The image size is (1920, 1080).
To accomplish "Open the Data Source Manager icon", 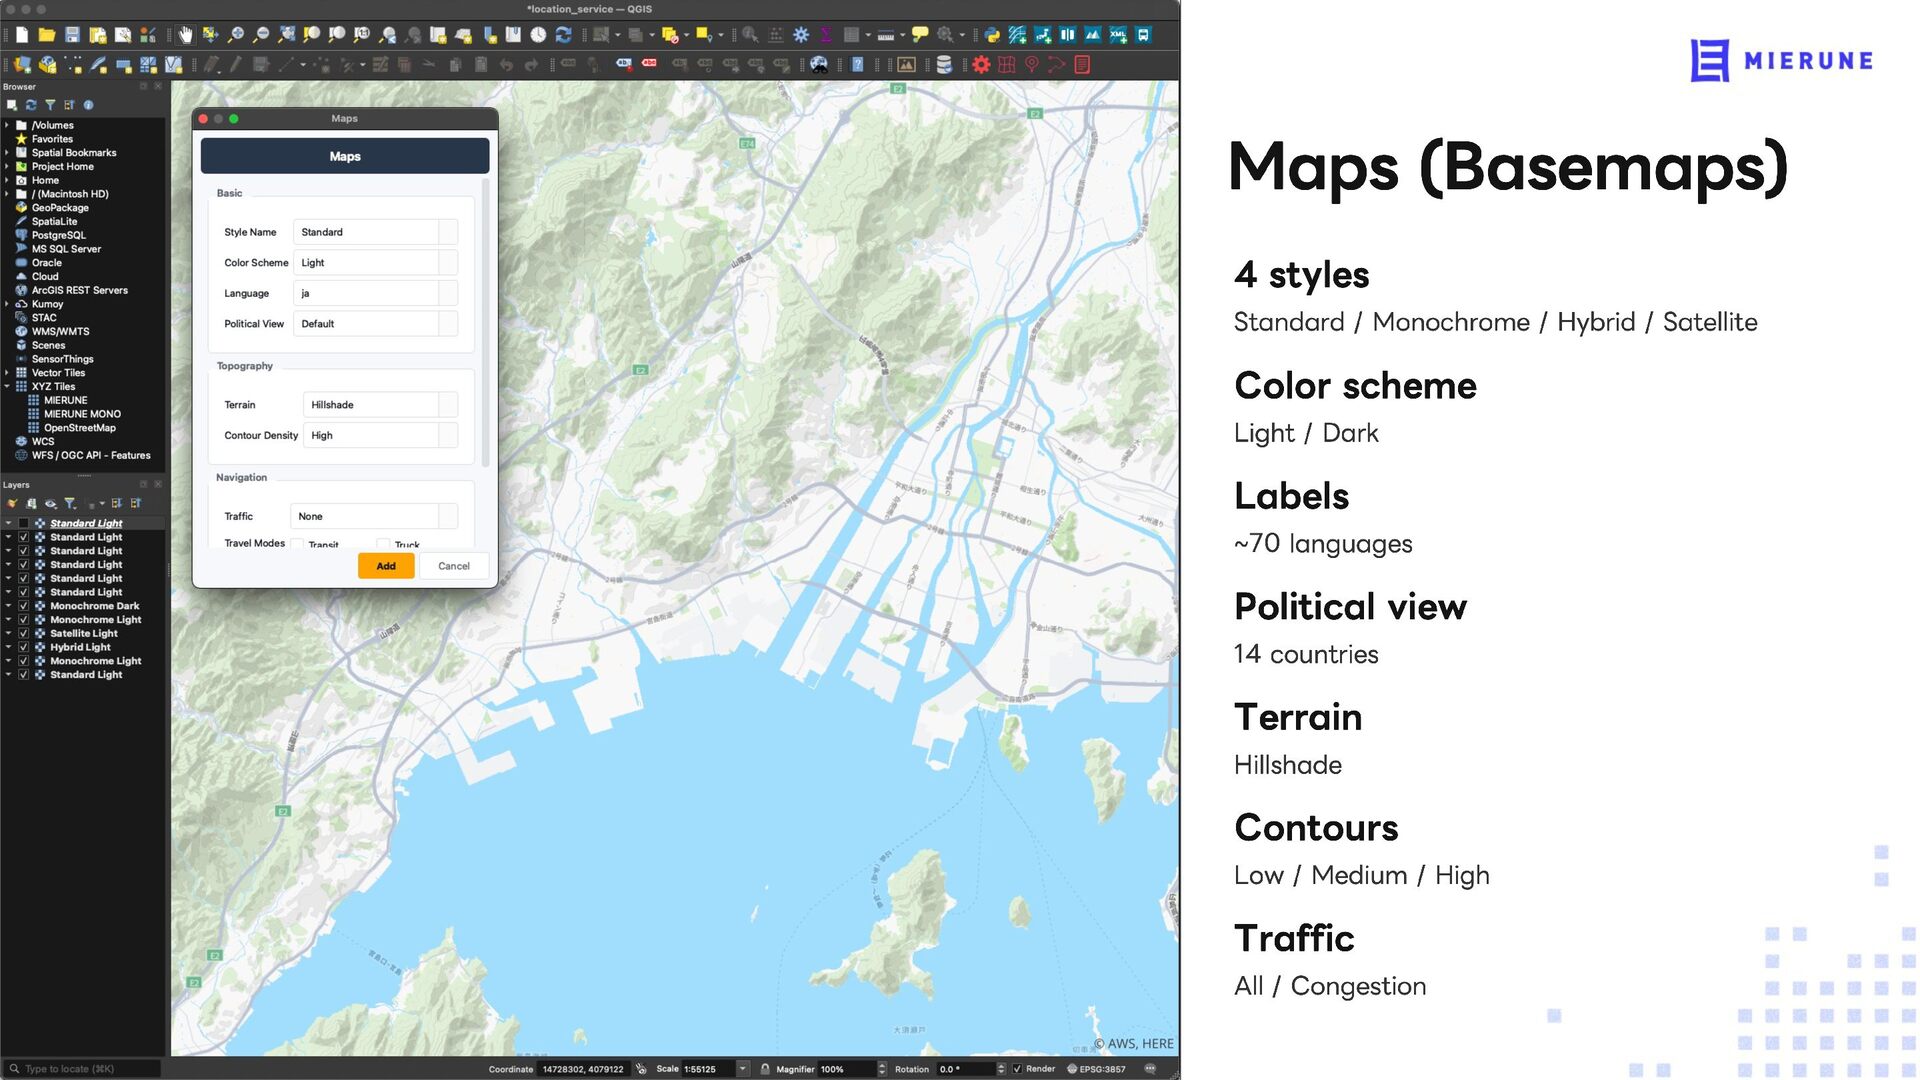I will (x=22, y=65).
